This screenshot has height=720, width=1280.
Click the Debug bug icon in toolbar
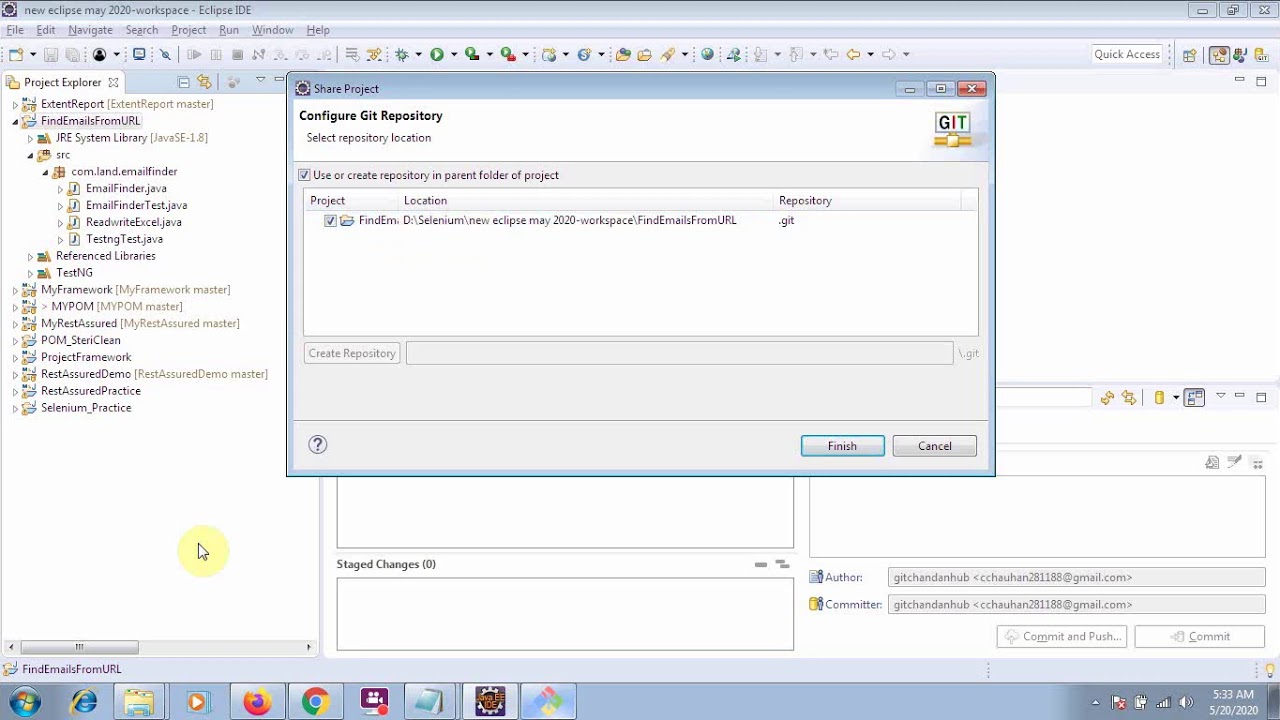coord(402,55)
